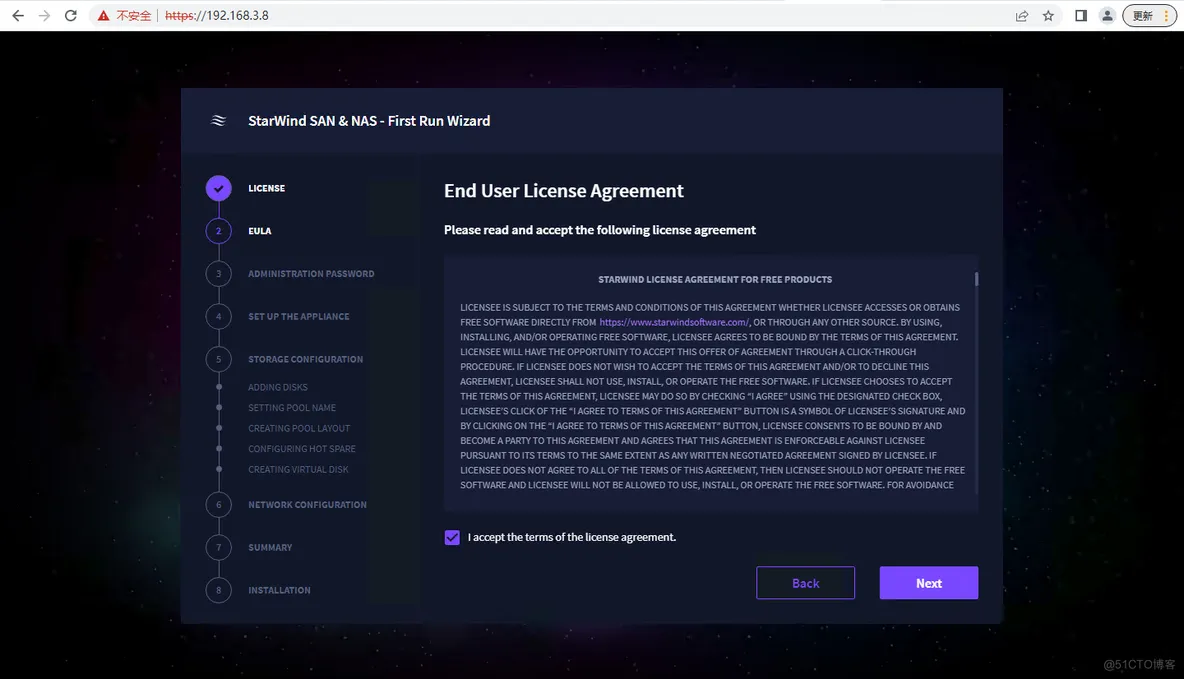Select the NETWORK CONFIGURATION step label
This screenshot has height=679, width=1184.
coord(307,505)
